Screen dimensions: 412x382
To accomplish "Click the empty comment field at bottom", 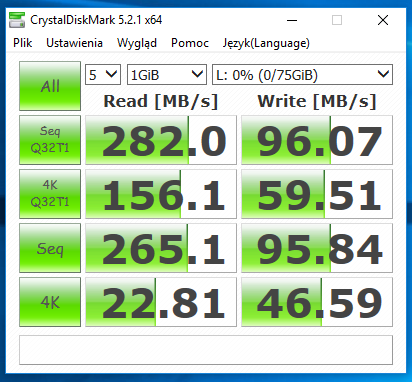I will (206, 350).
